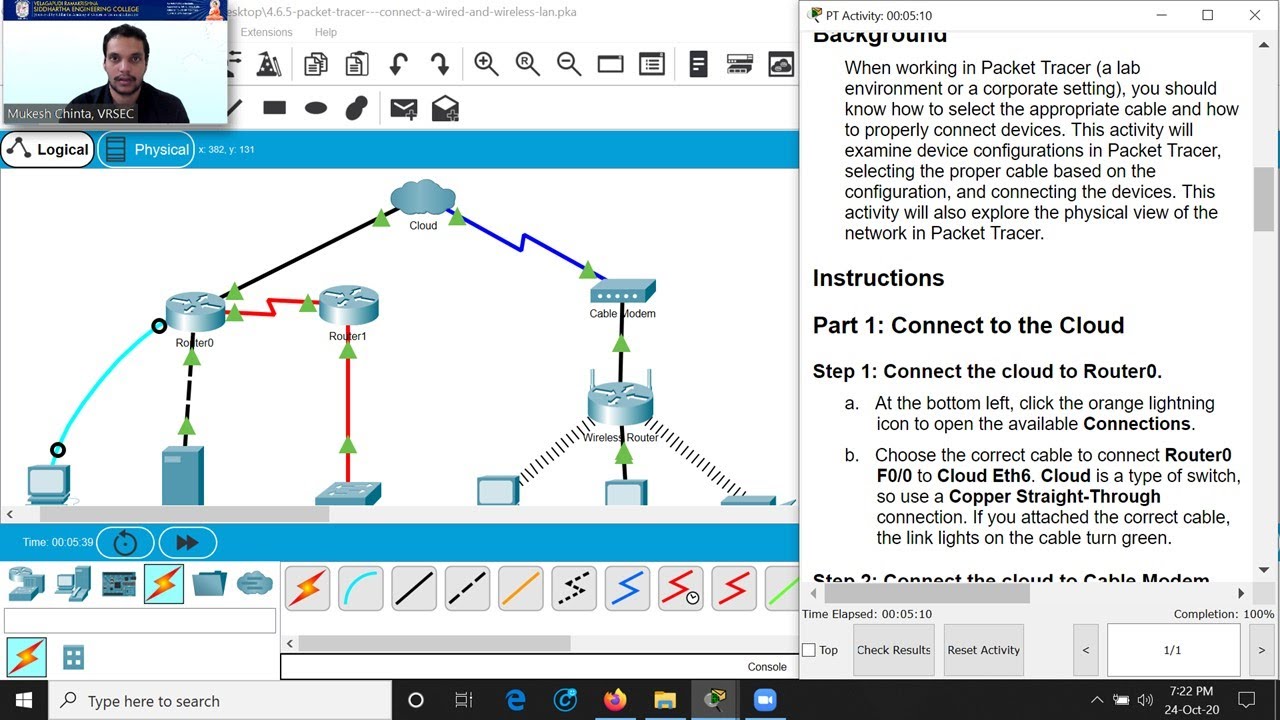Viewport: 1280px width, 720px height.
Task: Choose the blue Coaxial cable
Action: pos(627,589)
